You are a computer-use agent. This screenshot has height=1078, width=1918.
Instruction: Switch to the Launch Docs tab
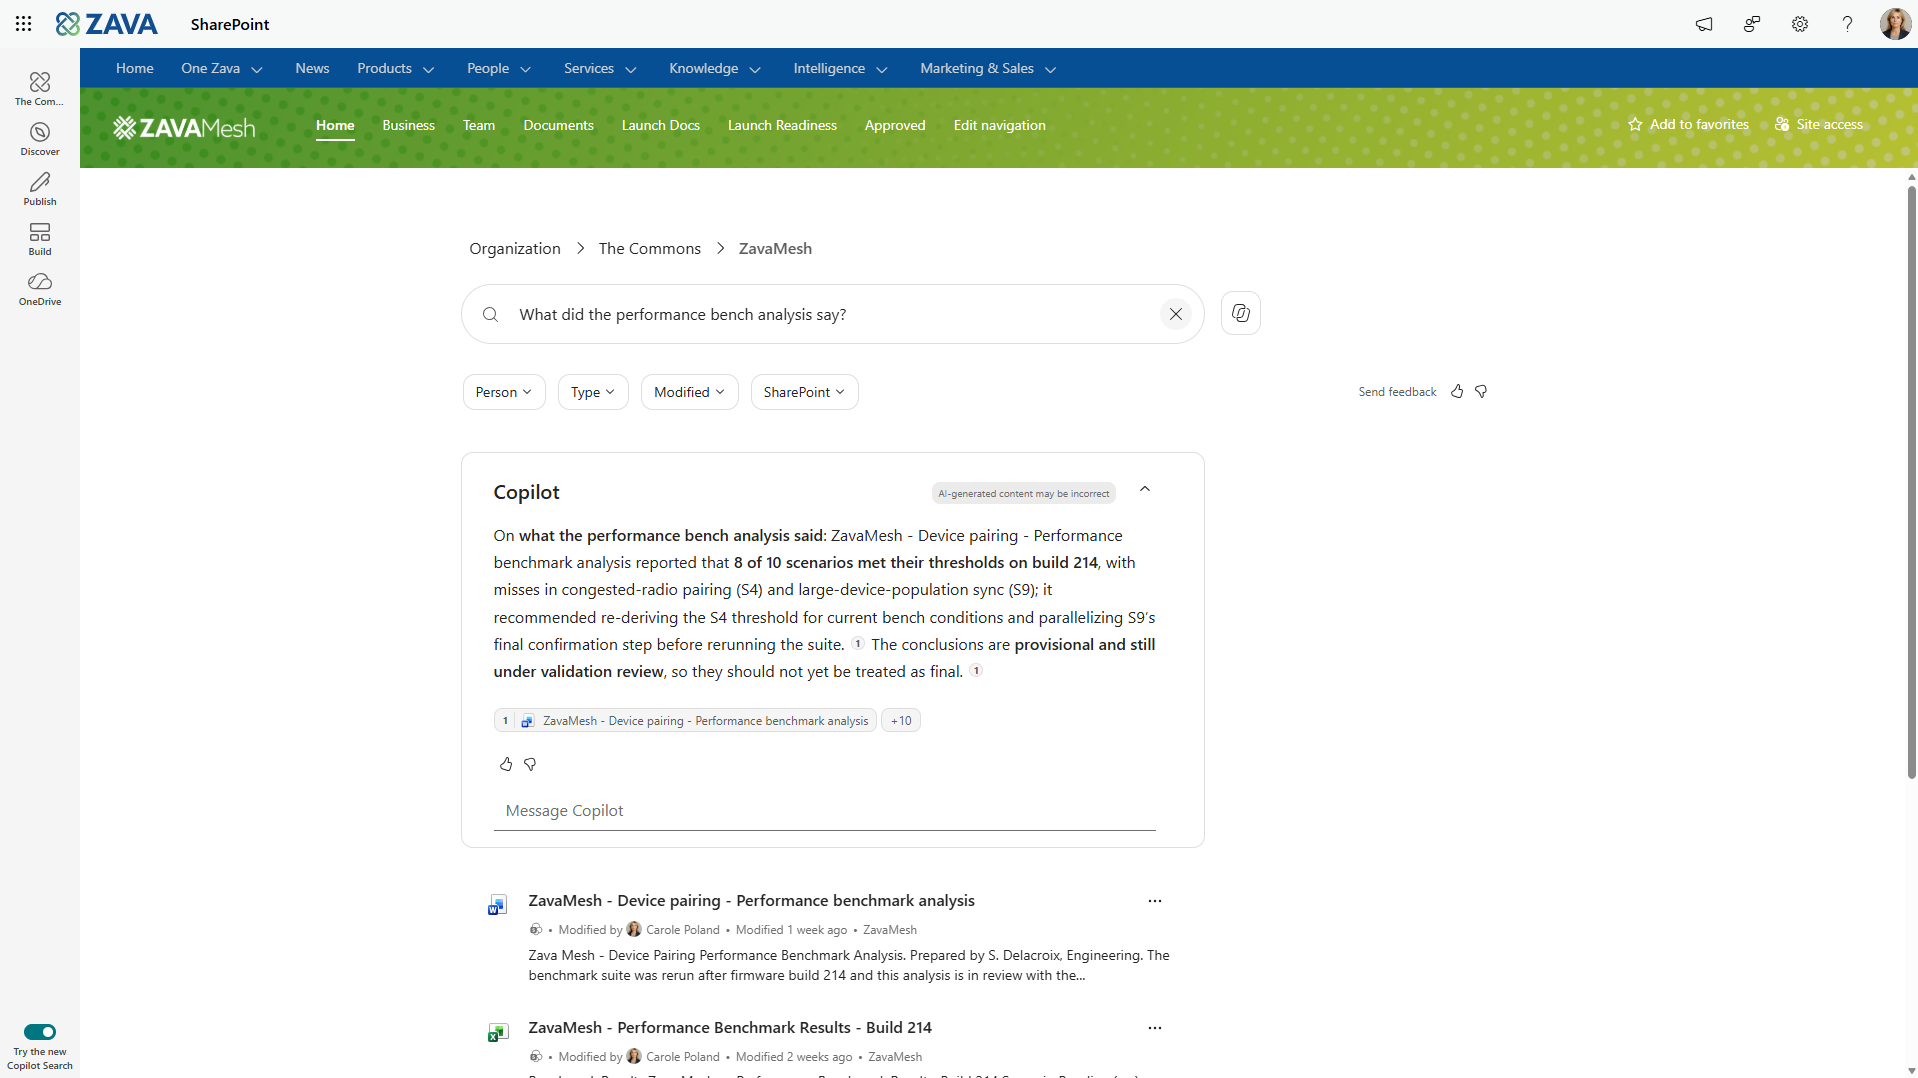(660, 125)
